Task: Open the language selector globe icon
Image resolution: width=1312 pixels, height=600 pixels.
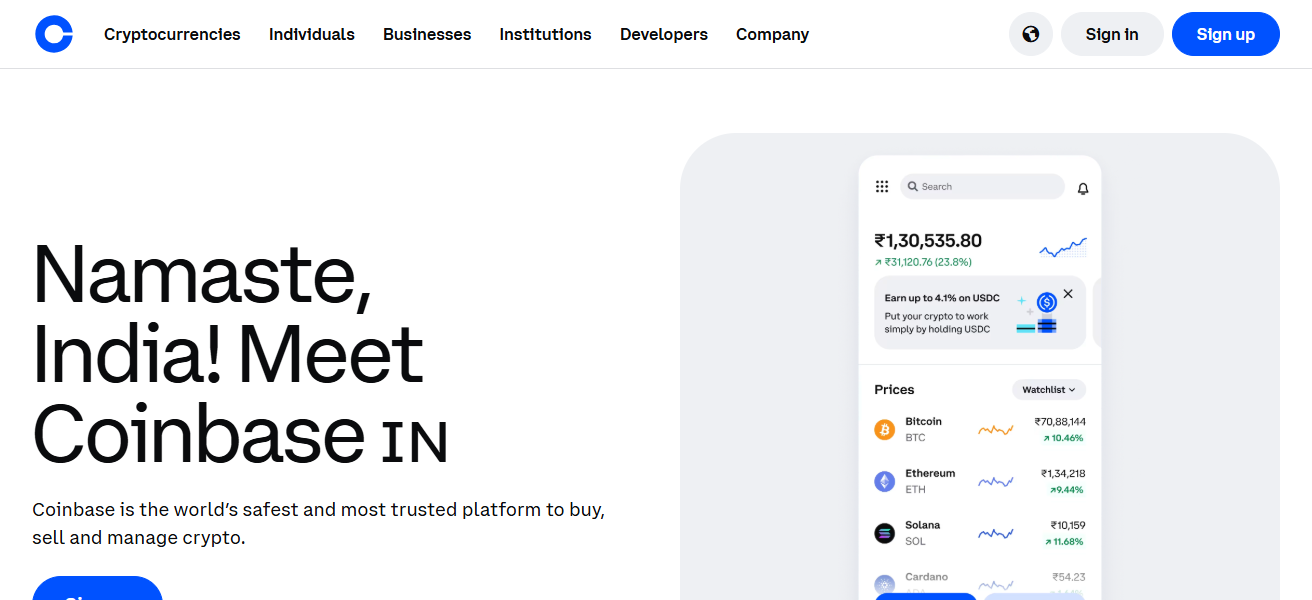Action: pos(1031,33)
